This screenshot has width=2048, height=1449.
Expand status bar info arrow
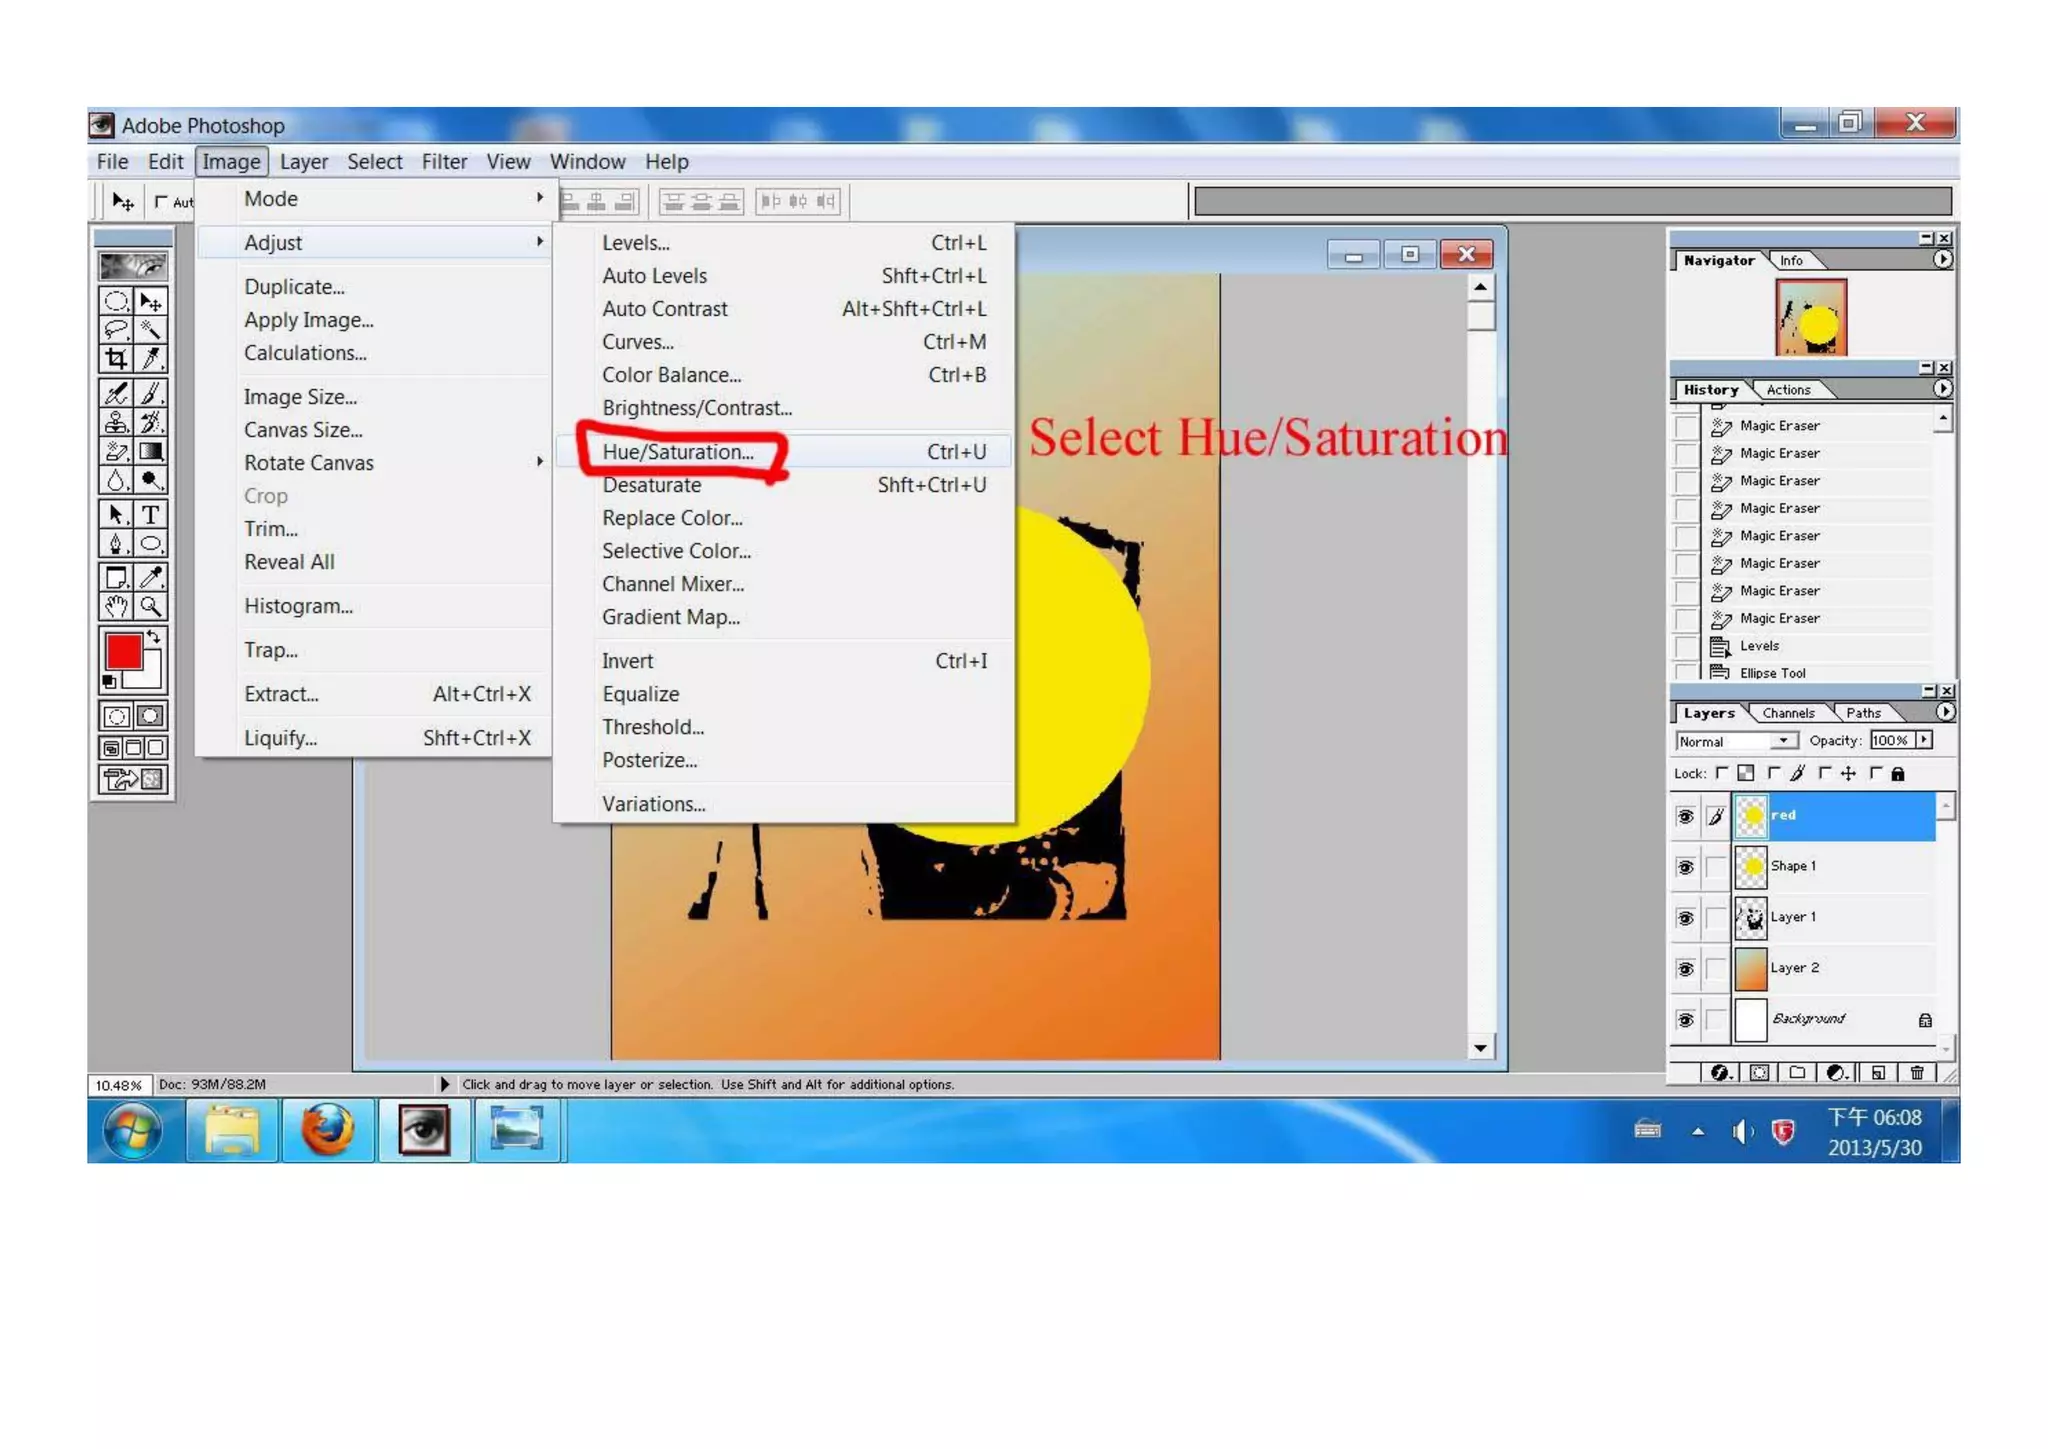pyautogui.click(x=444, y=1084)
